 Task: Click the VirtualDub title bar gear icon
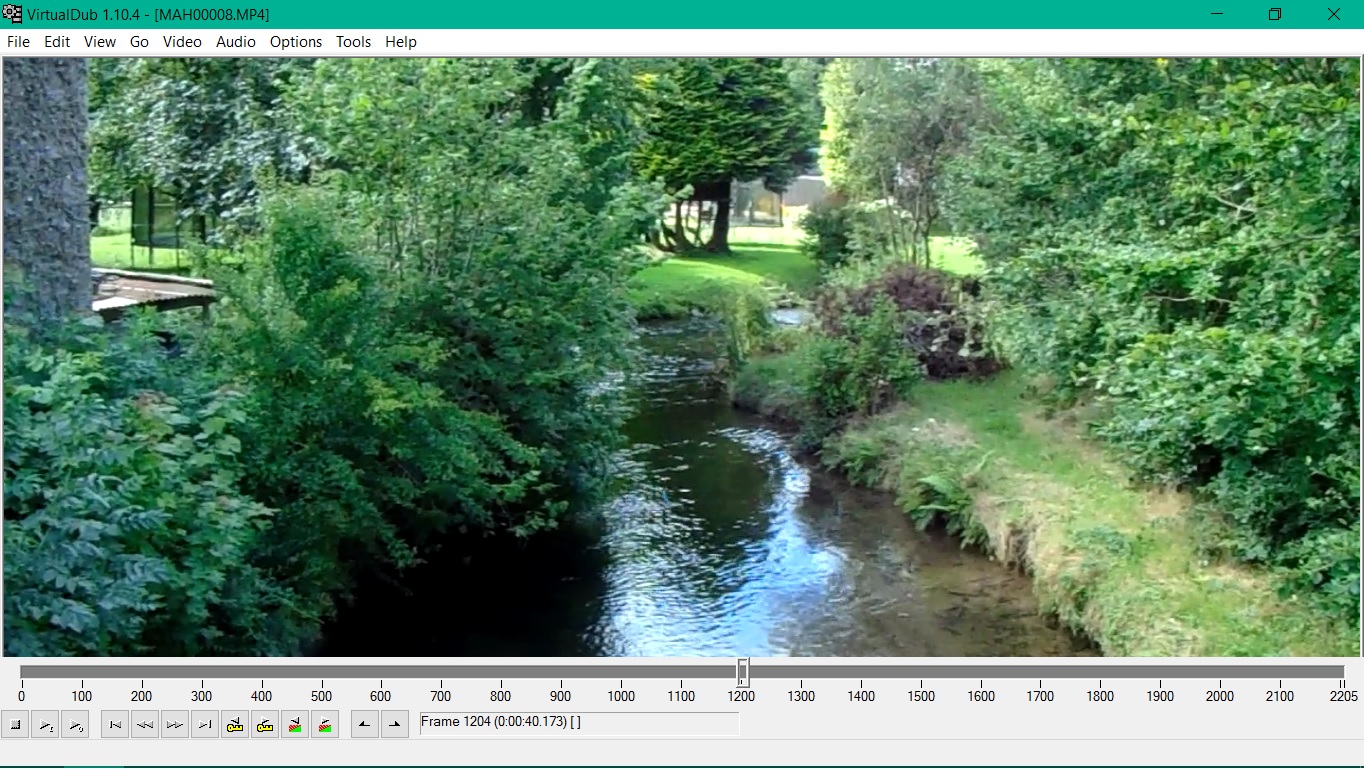click(x=12, y=14)
